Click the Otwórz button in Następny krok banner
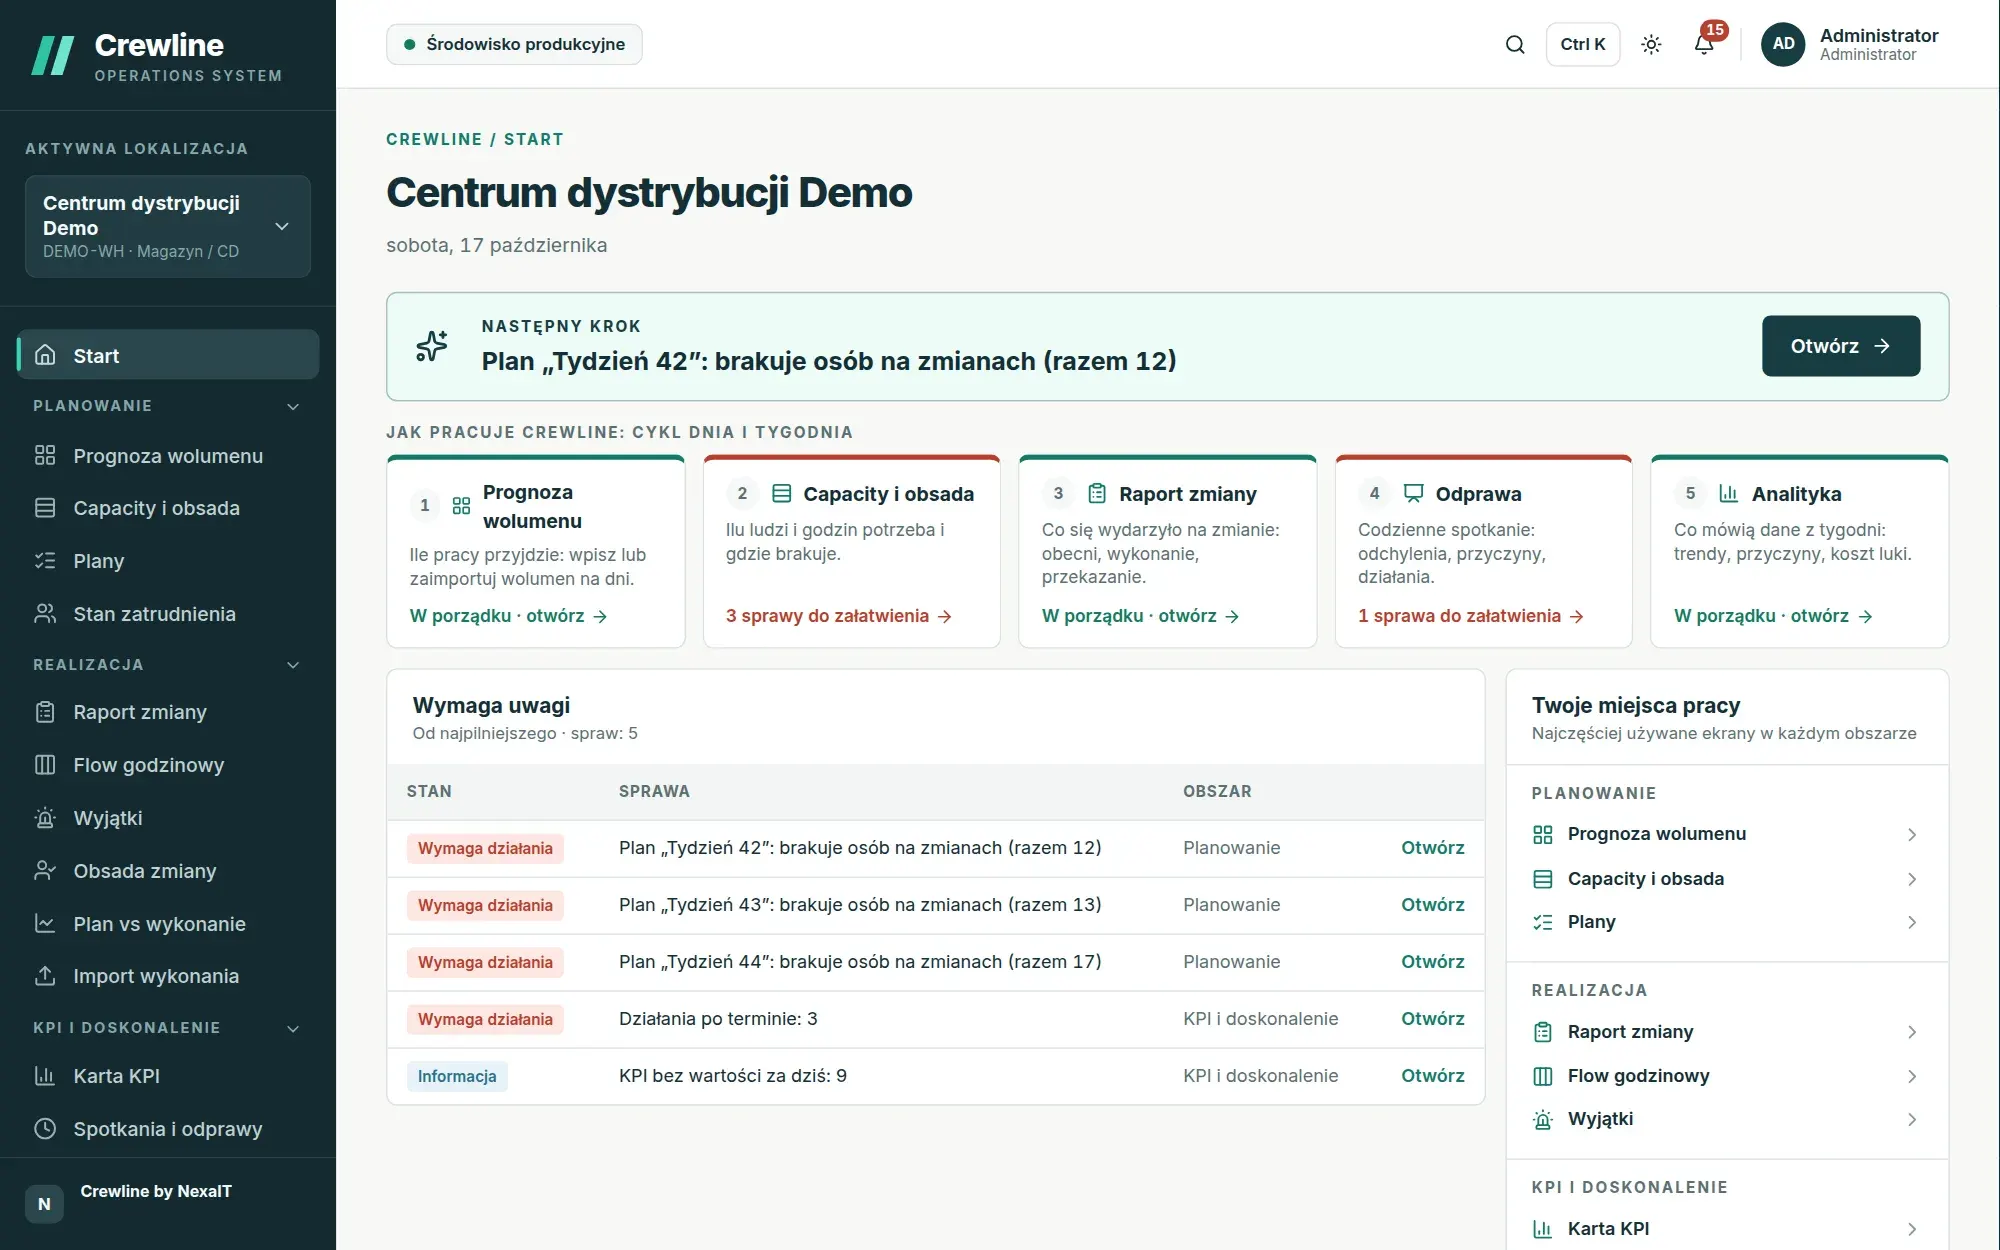 point(1840,346)
